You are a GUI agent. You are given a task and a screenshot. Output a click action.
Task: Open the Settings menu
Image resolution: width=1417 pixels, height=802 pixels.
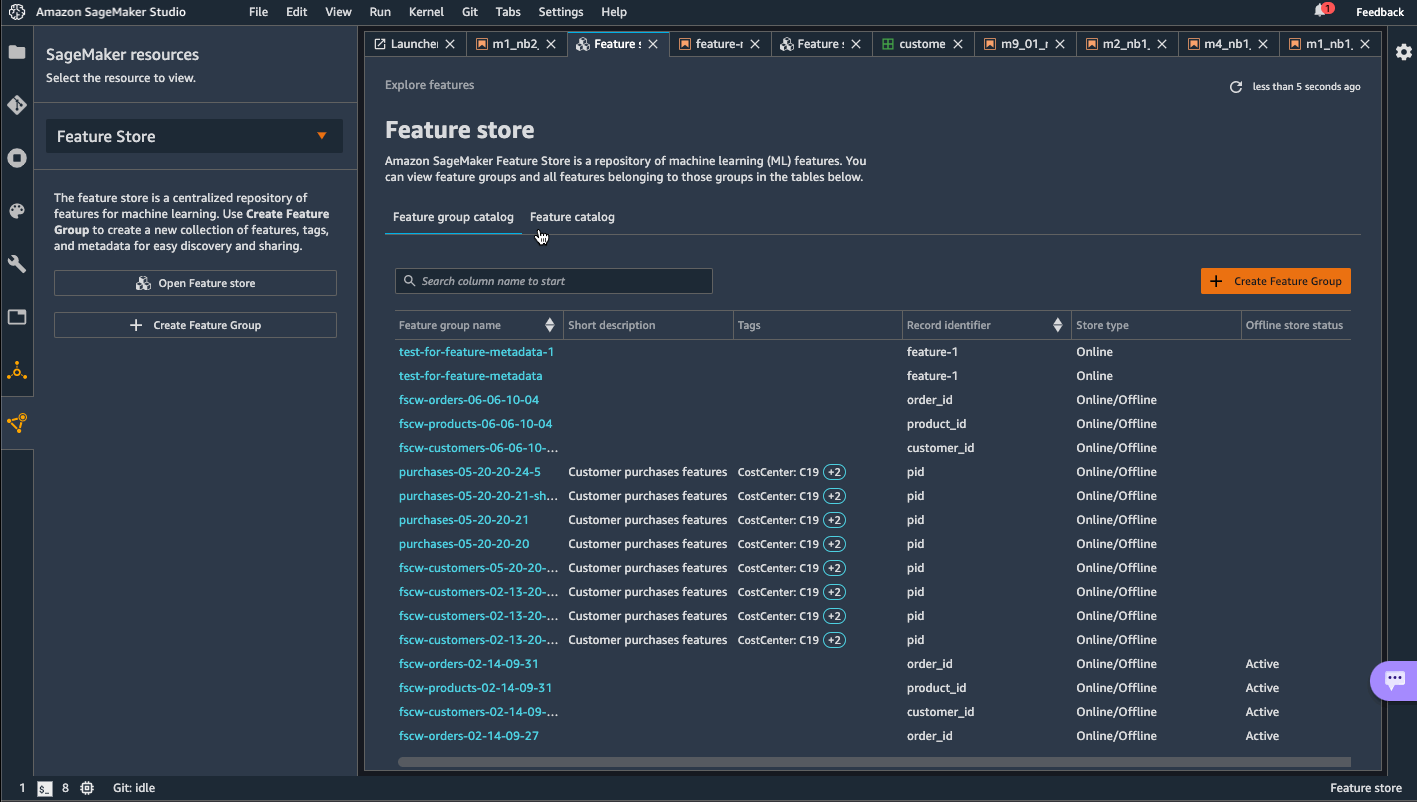tap(561, 12)
